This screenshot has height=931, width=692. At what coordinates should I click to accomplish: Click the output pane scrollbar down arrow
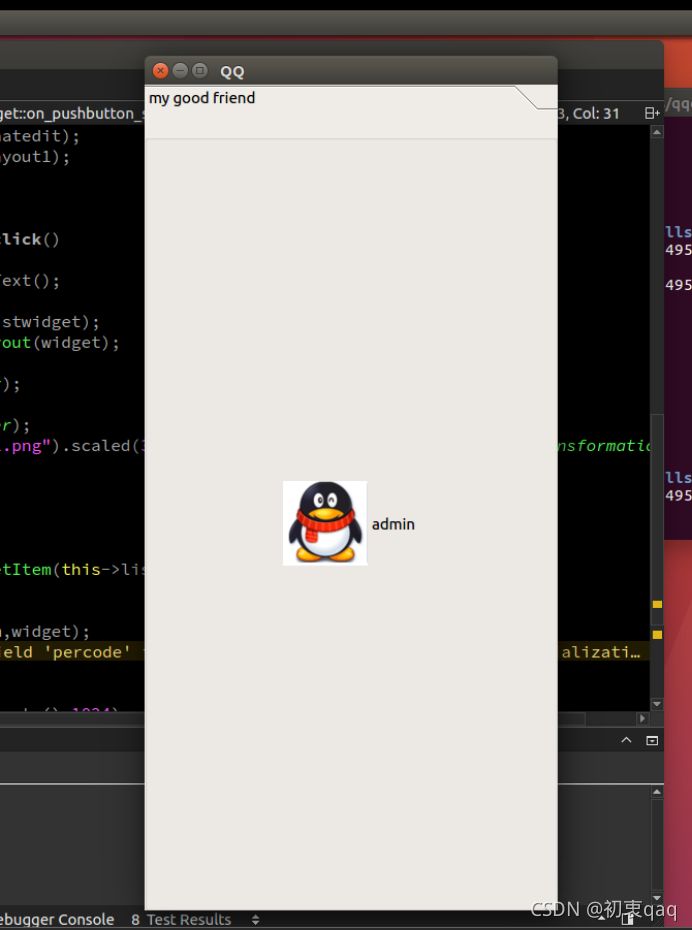tap(657, 898)
